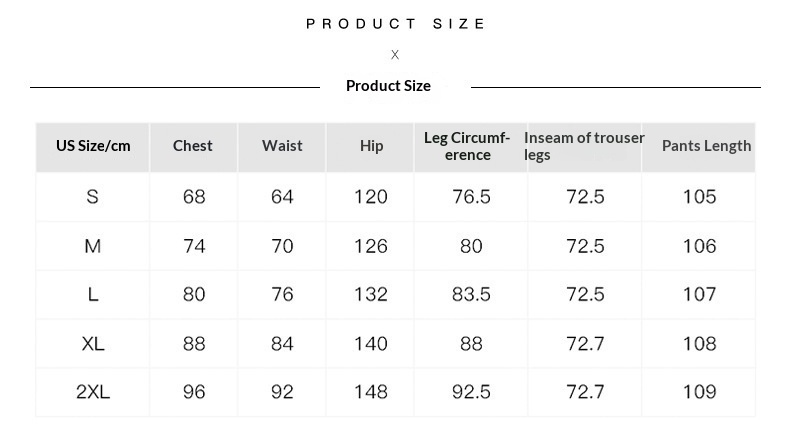Click the small X below the title

click(395, 55)
